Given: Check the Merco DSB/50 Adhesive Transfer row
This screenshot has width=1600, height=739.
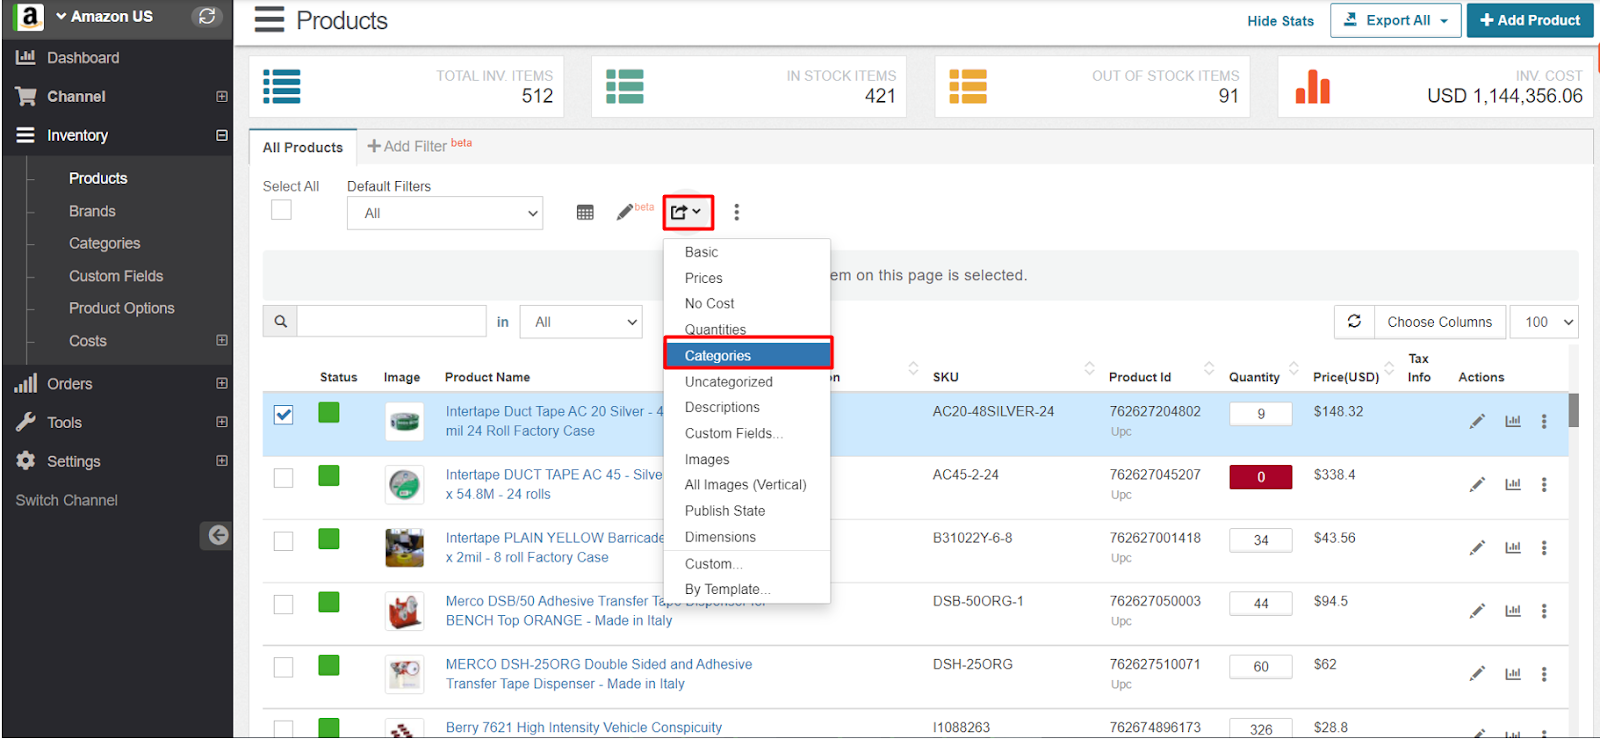Looking at the screenshot, I should 284,604.
